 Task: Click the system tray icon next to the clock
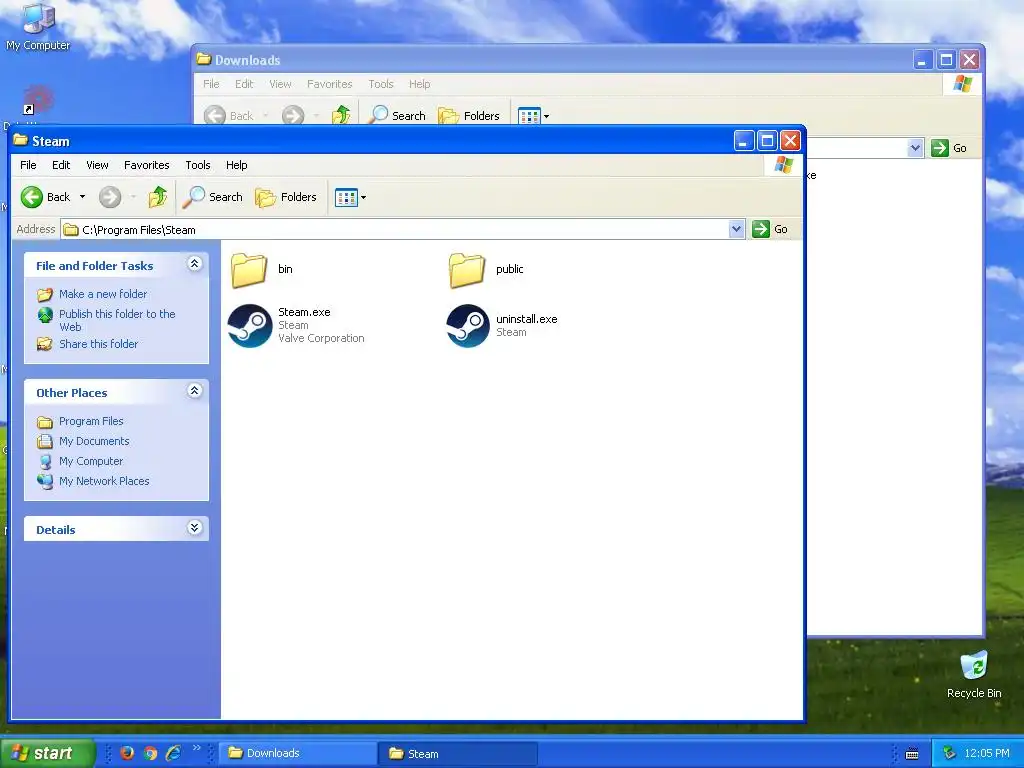(x=949, y=753)
